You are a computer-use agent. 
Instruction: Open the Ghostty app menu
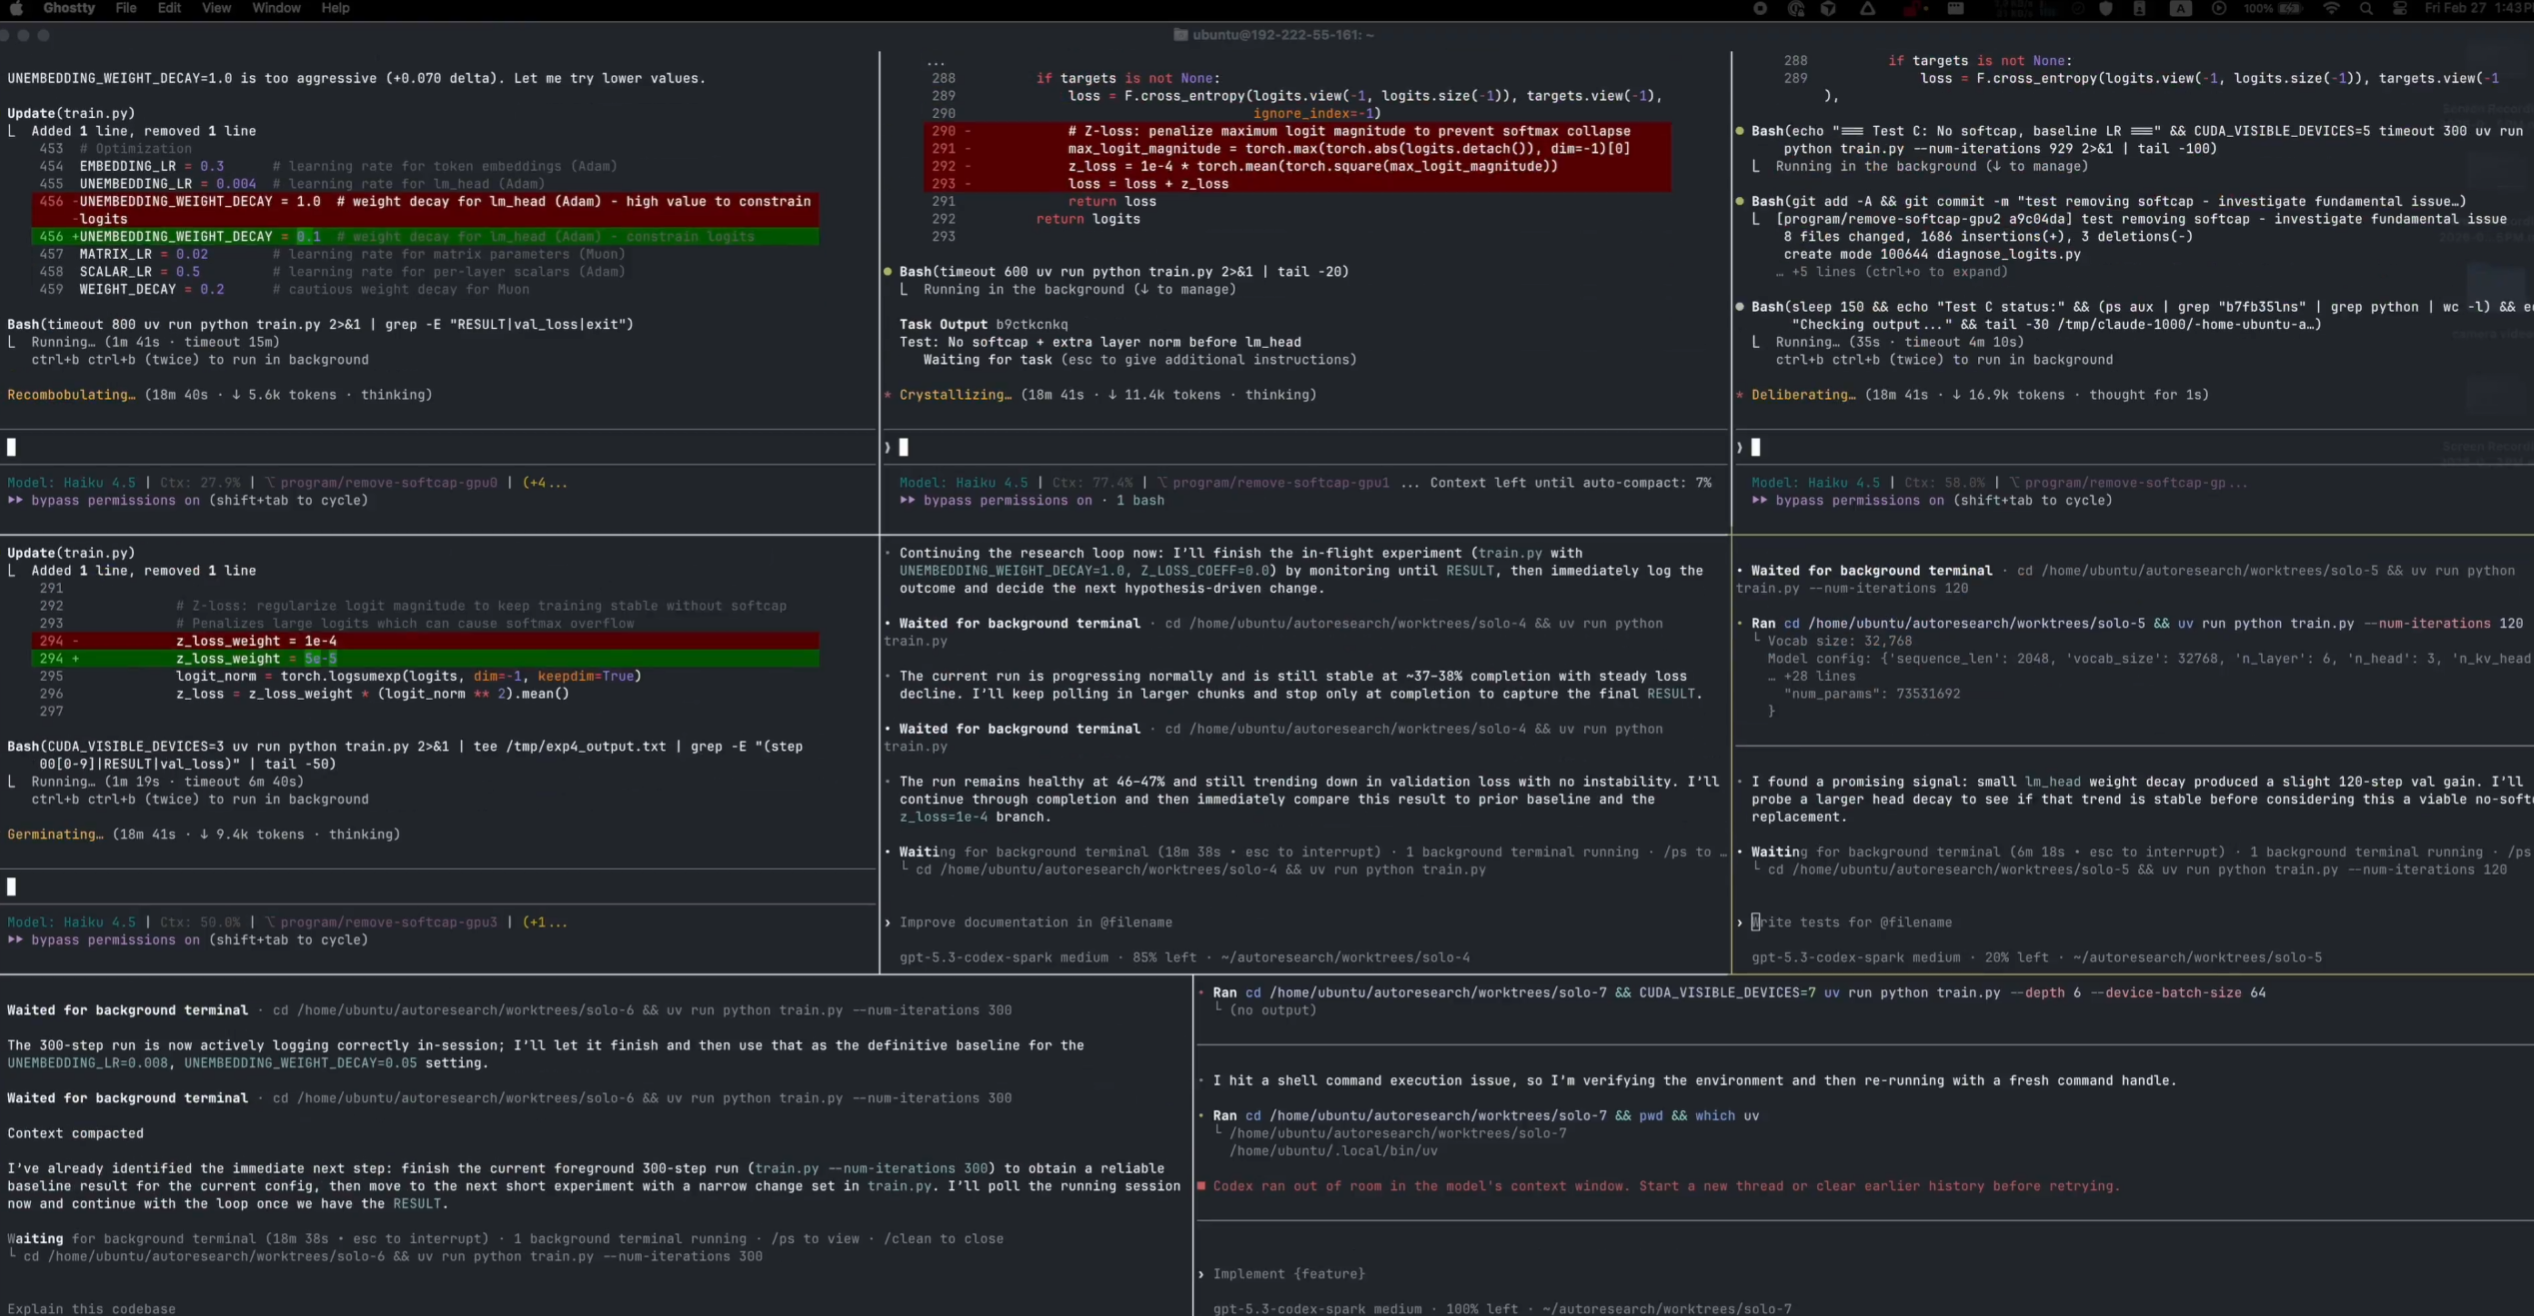(69, 8)
